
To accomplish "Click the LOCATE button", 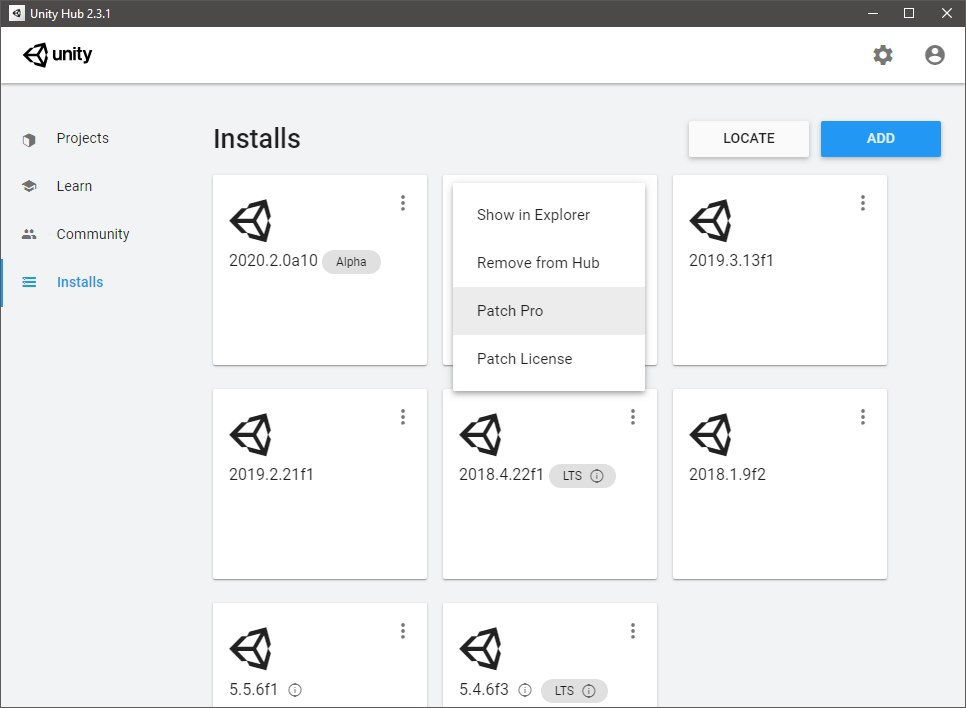I will pyautogui.click(x=749, y=139).
